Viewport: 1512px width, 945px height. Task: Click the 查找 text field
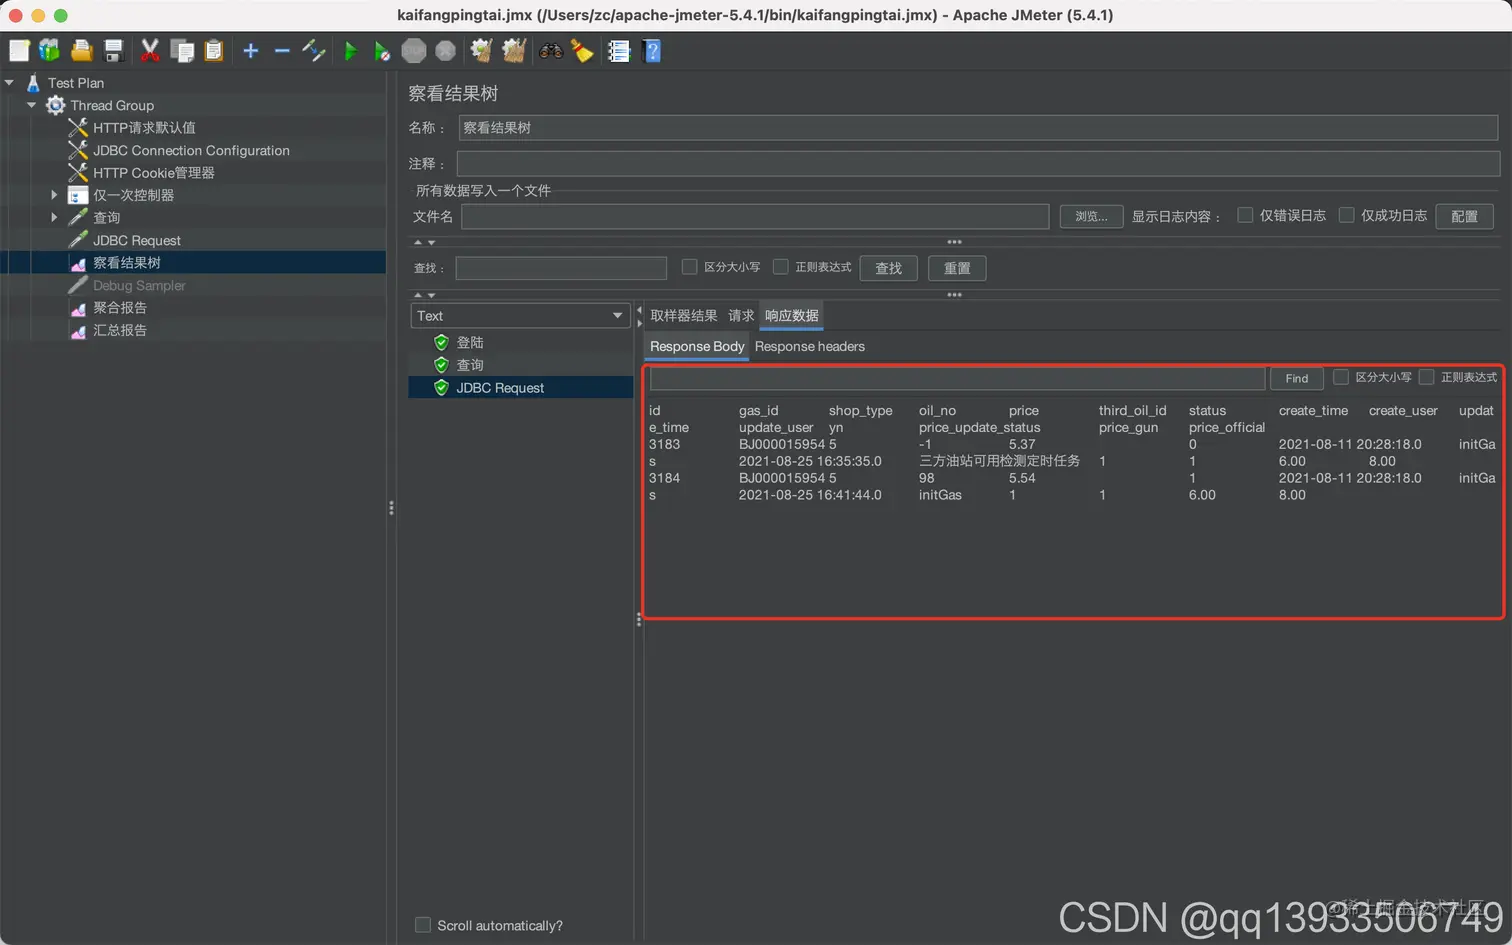click(561, 268)
